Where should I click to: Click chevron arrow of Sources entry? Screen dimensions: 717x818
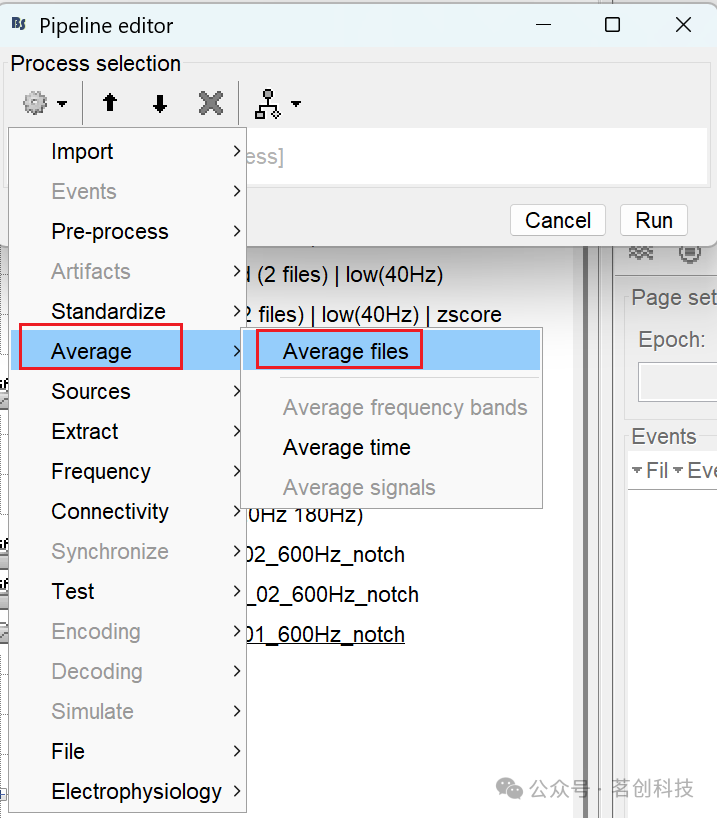click(x=237, y=391)
